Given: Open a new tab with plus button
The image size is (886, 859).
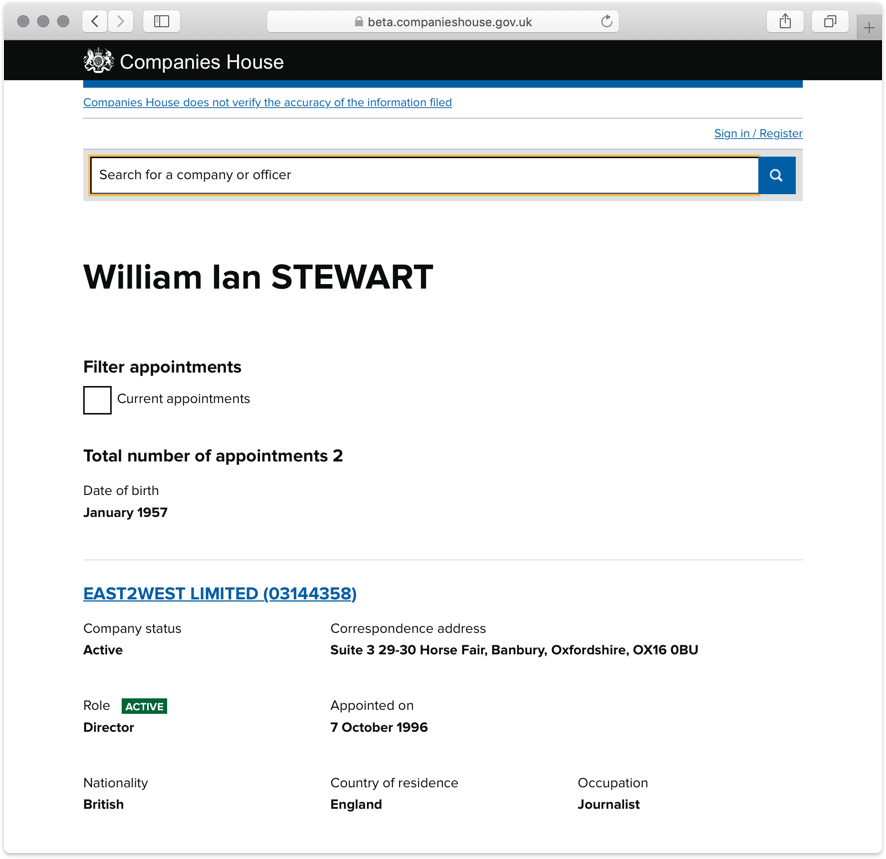Looking at the screenshot, I should click(x=868, y=28).
